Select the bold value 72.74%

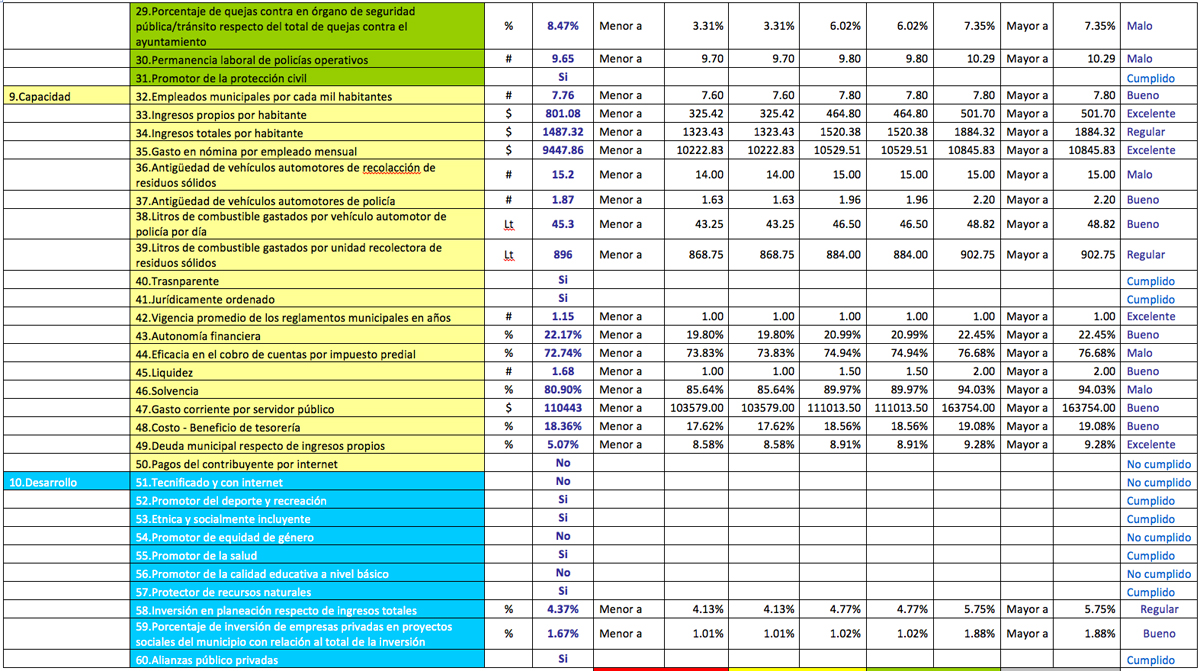[x=563, y=354]
